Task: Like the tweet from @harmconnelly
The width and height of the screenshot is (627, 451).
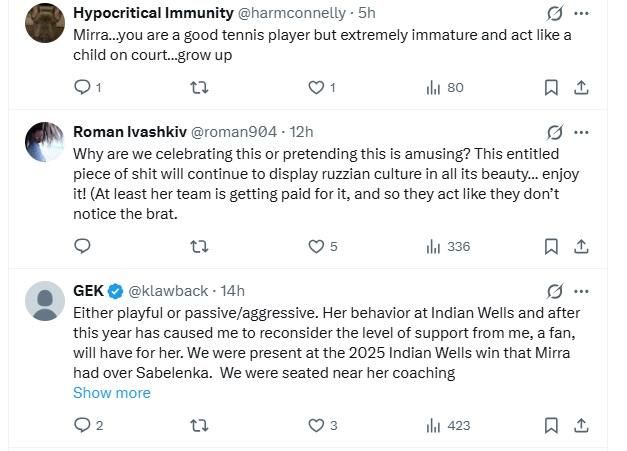Action: point(321,87)
